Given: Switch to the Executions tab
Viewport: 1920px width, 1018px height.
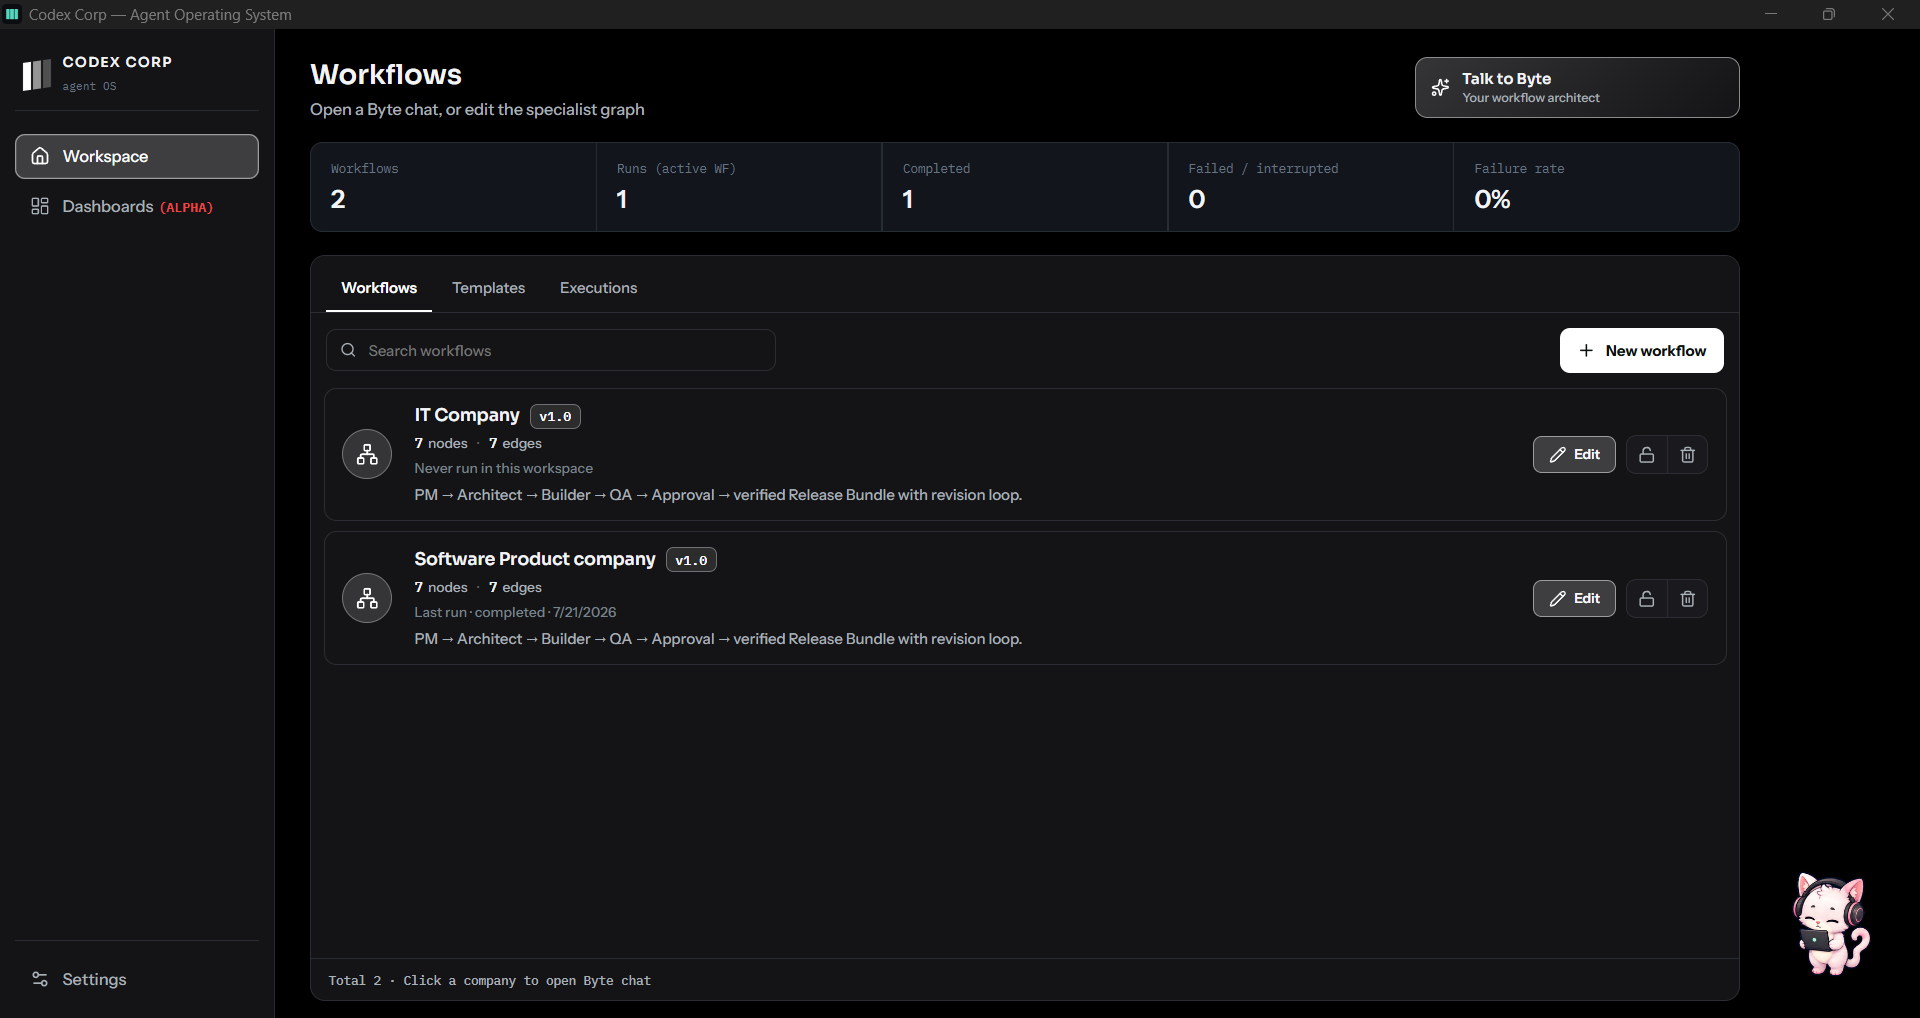Looking at the screenshot, I should (598, 288).
